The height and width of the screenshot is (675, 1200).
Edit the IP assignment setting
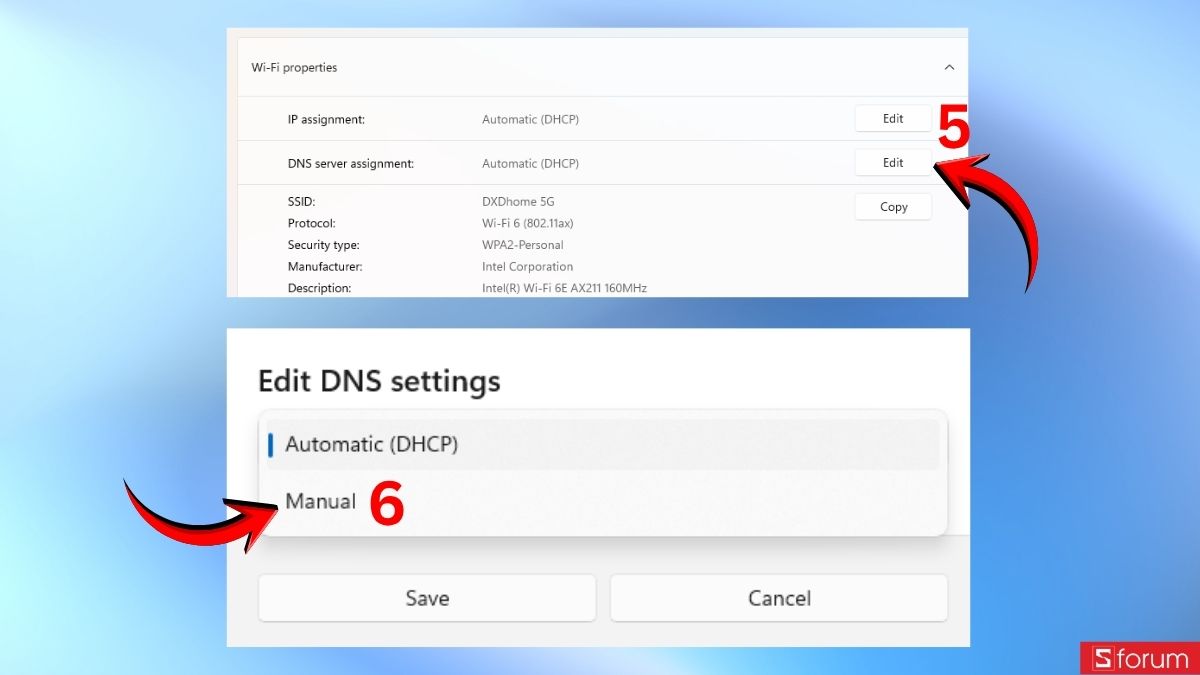tap(893, 119)
